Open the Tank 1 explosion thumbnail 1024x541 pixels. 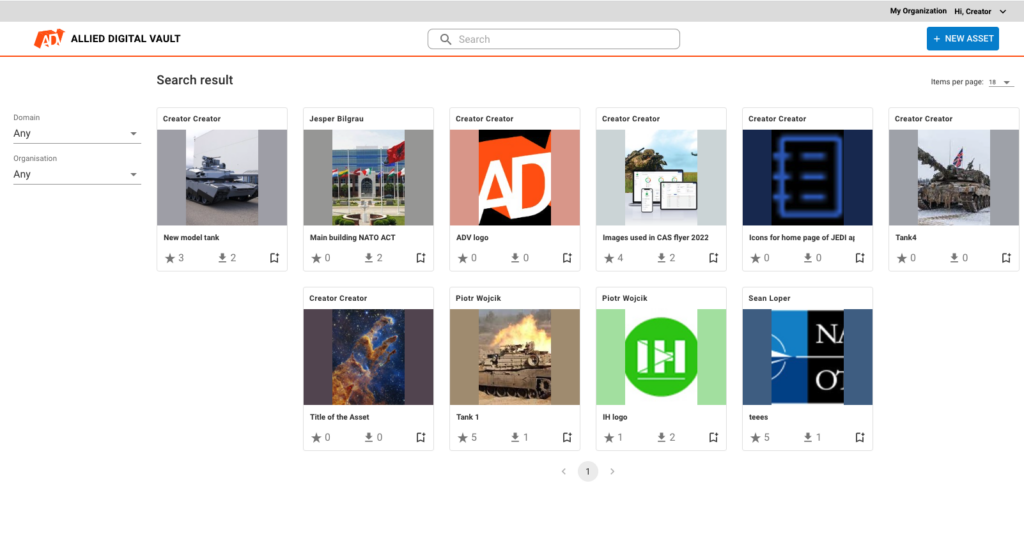pos(515,356)
